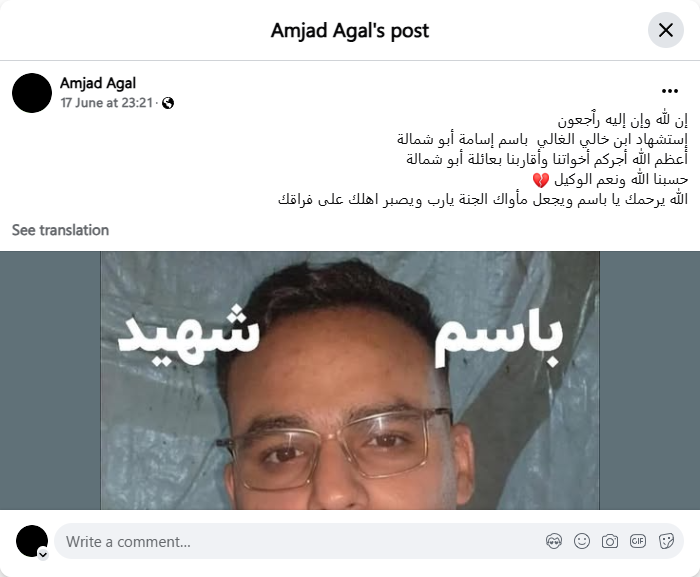Open Amjad Agal's profile name link
This screenshot has height=577, width=700.
tap(98, 83)
